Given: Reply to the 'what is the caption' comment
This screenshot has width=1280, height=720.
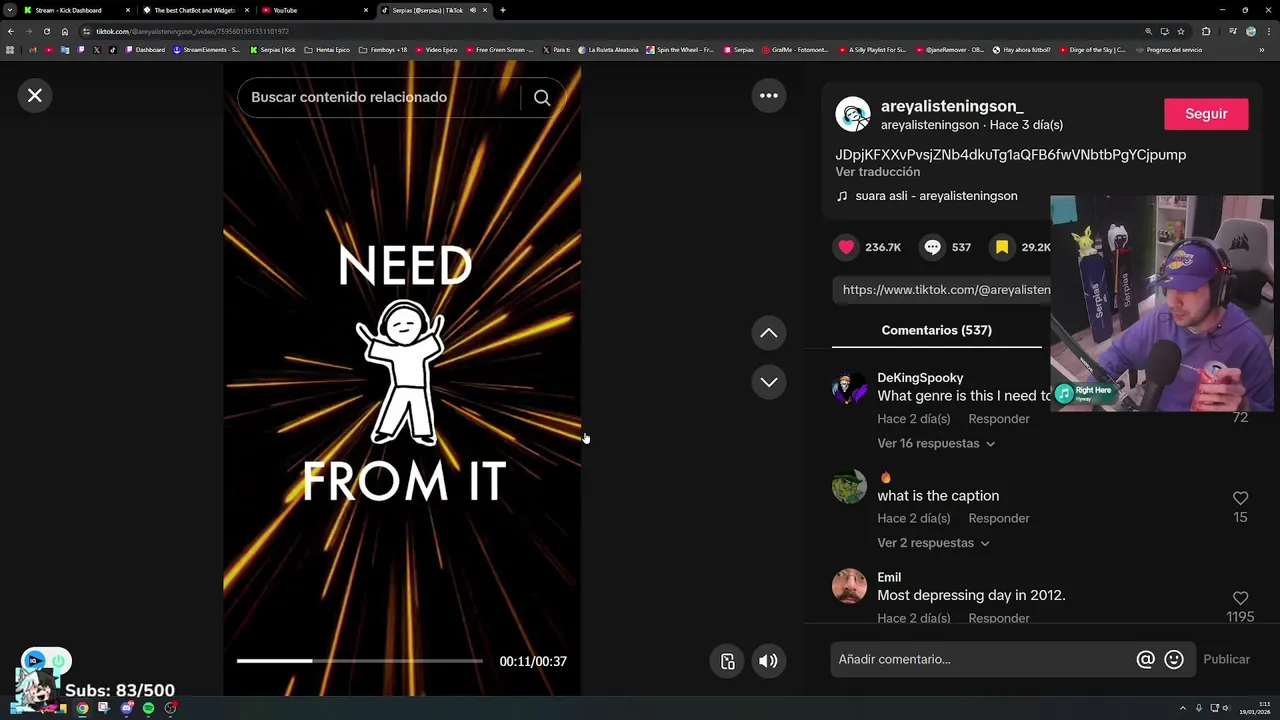Looking at the screenshot, I should coord(998,518).
